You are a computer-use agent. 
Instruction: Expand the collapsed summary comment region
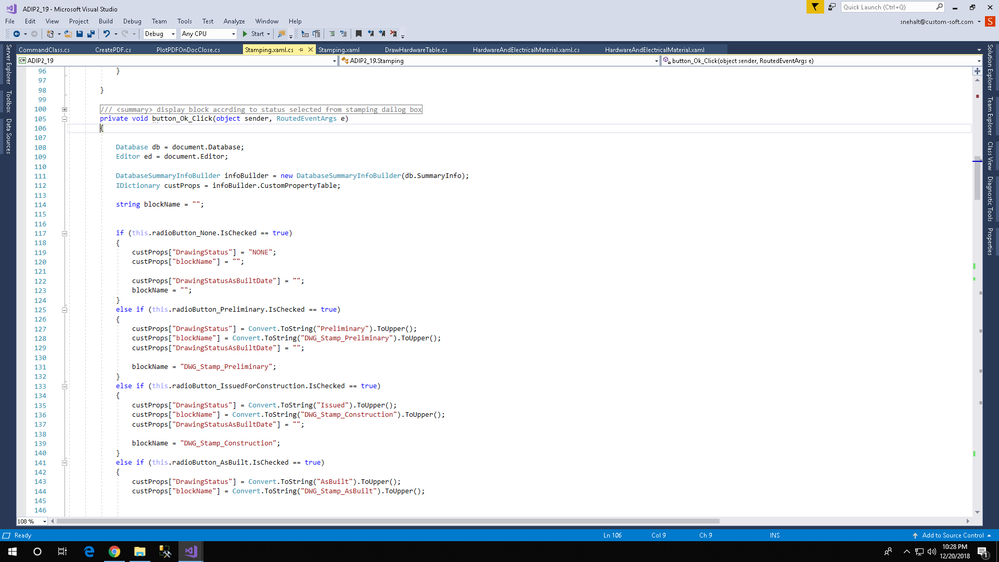coord(64,109)
